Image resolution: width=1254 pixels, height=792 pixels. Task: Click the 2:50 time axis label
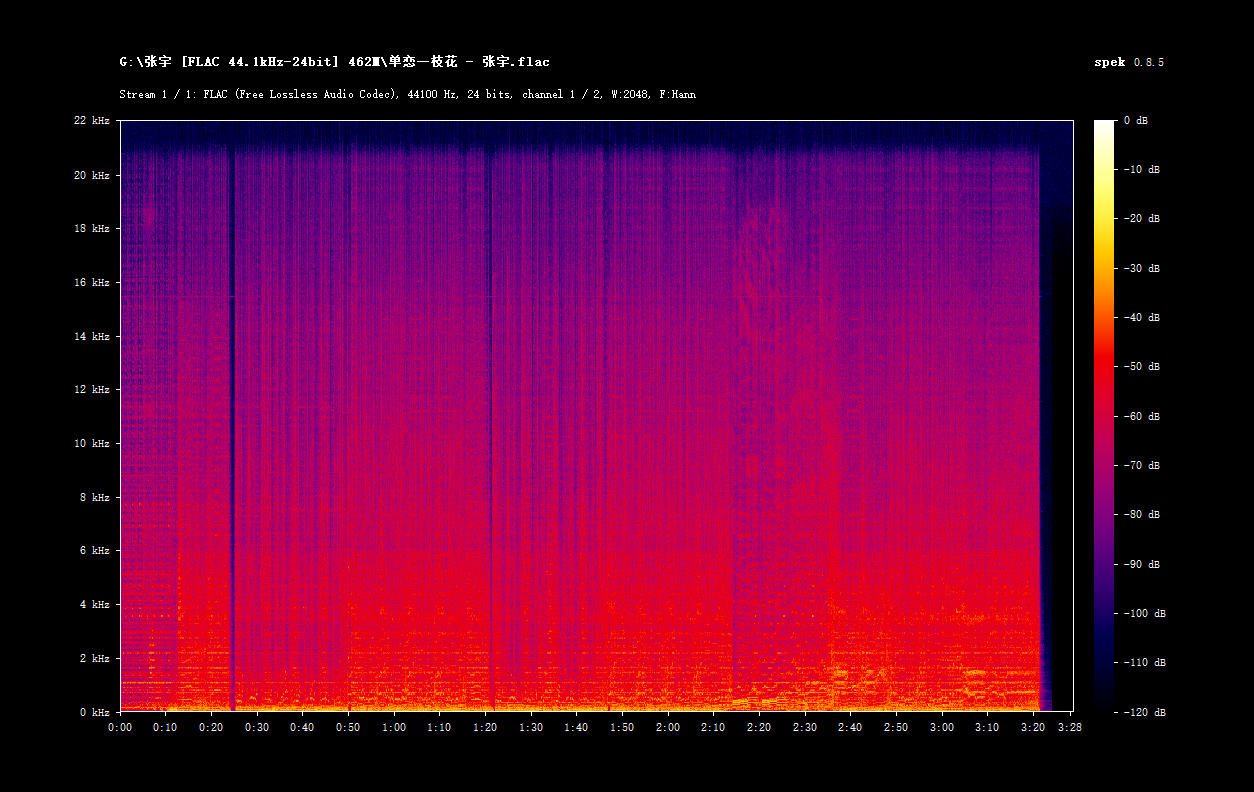click(x=896, y=728)
